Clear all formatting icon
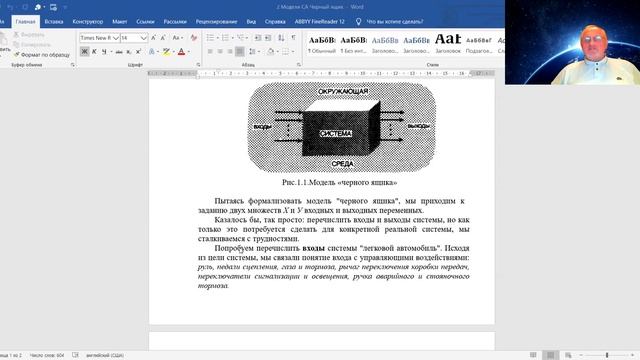The height and width of the screenshot is (360, 640). pos(193,38)
